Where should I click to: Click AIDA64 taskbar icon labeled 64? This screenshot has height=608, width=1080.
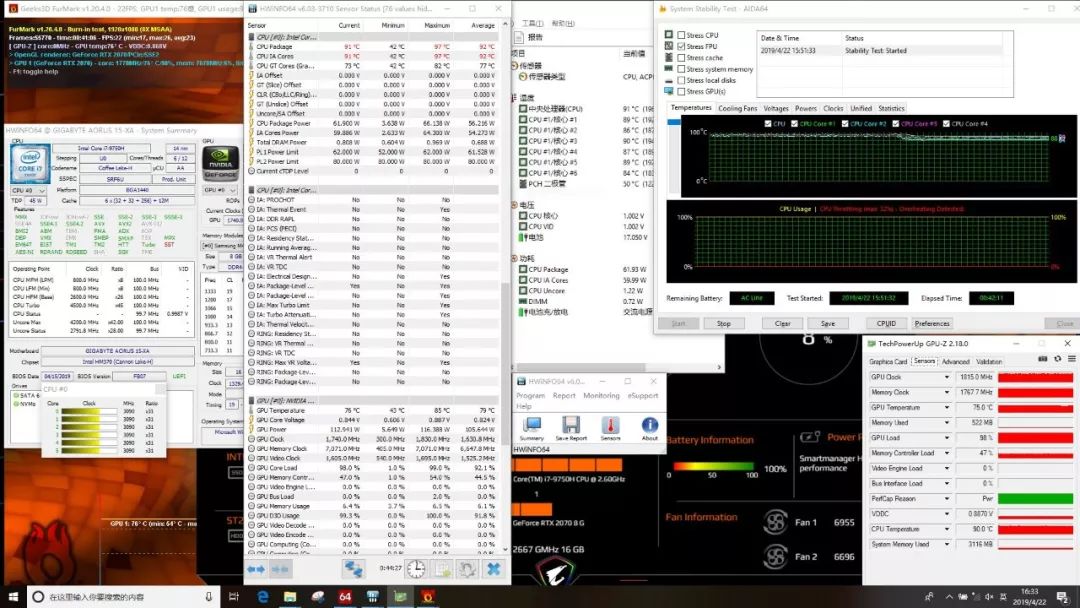[x=345, y=596]
